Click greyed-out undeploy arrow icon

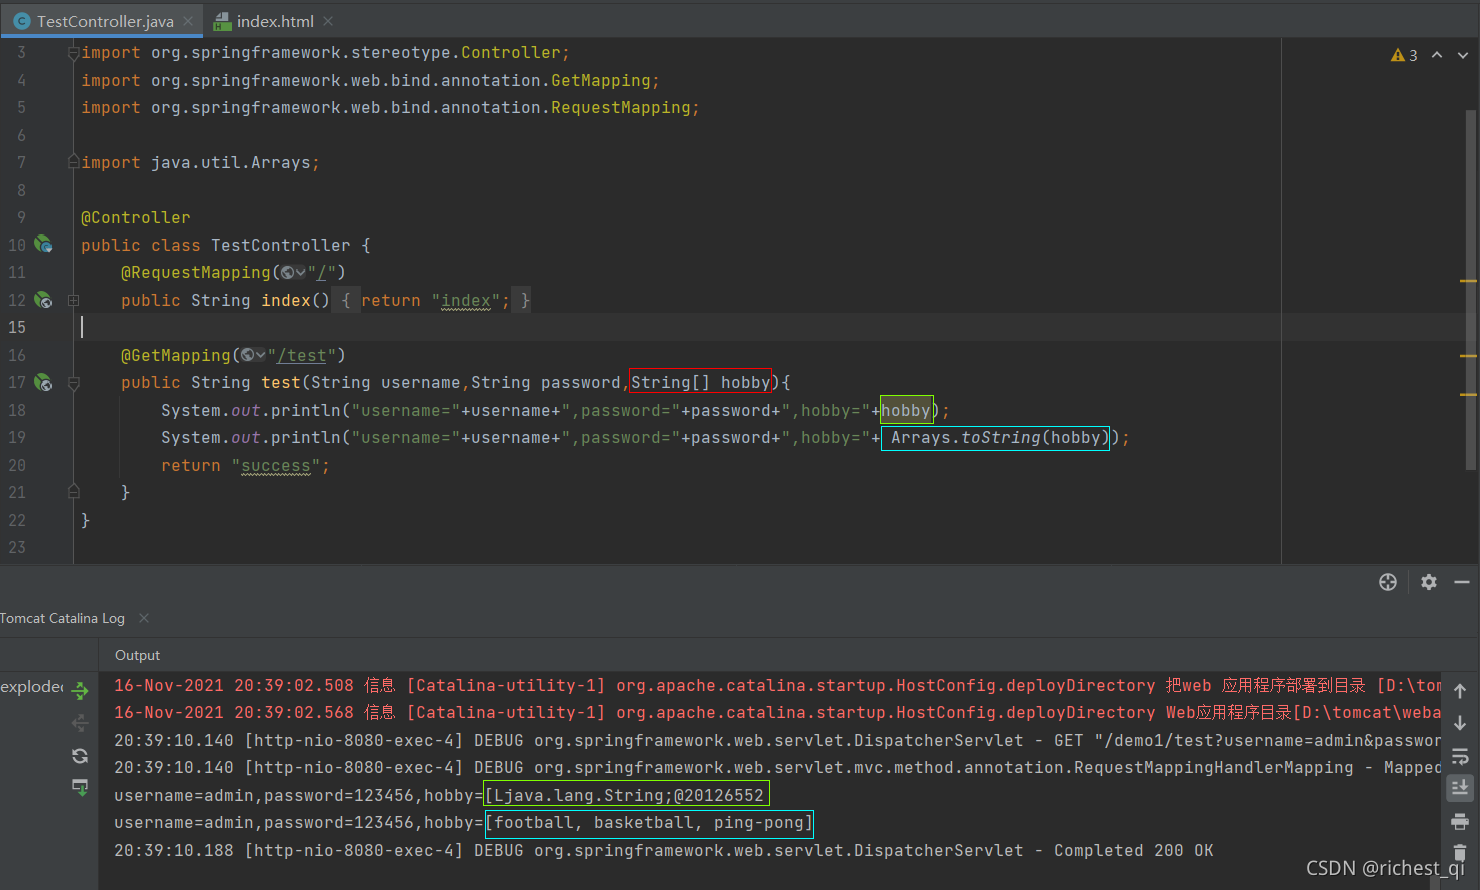click(x=80, y=723)
